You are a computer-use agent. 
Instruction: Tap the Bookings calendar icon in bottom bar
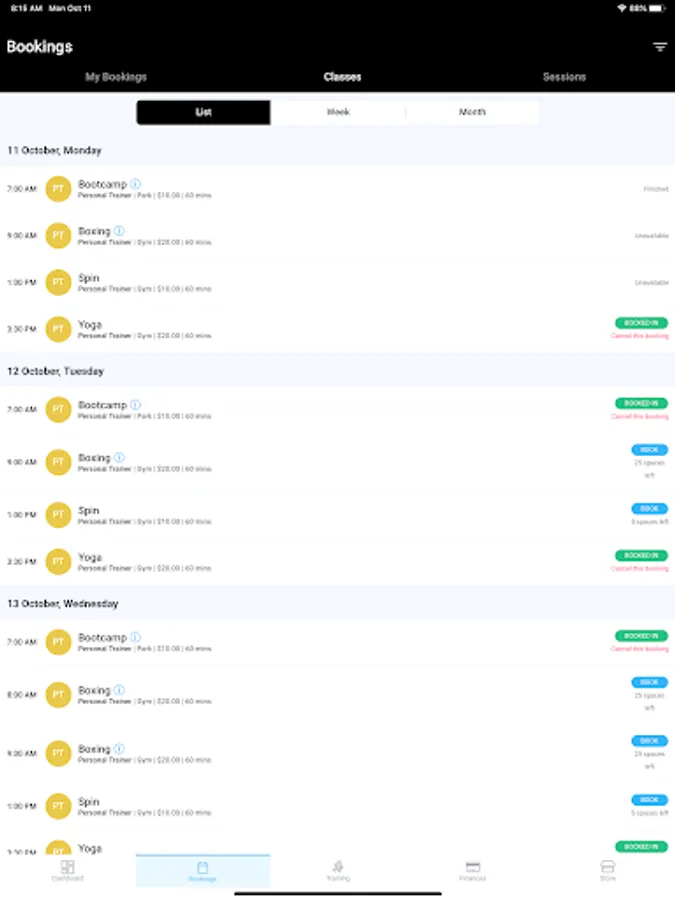pos(203,867)
